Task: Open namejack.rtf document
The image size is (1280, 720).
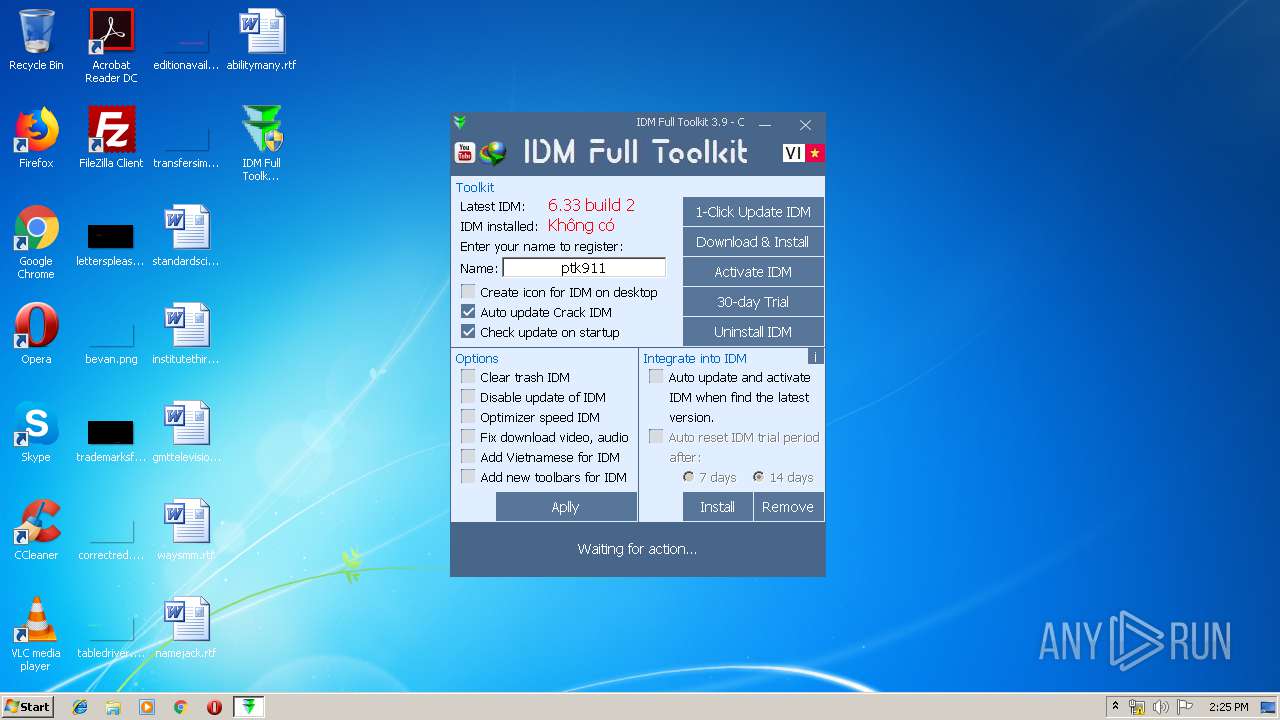Action: point(186,628)
